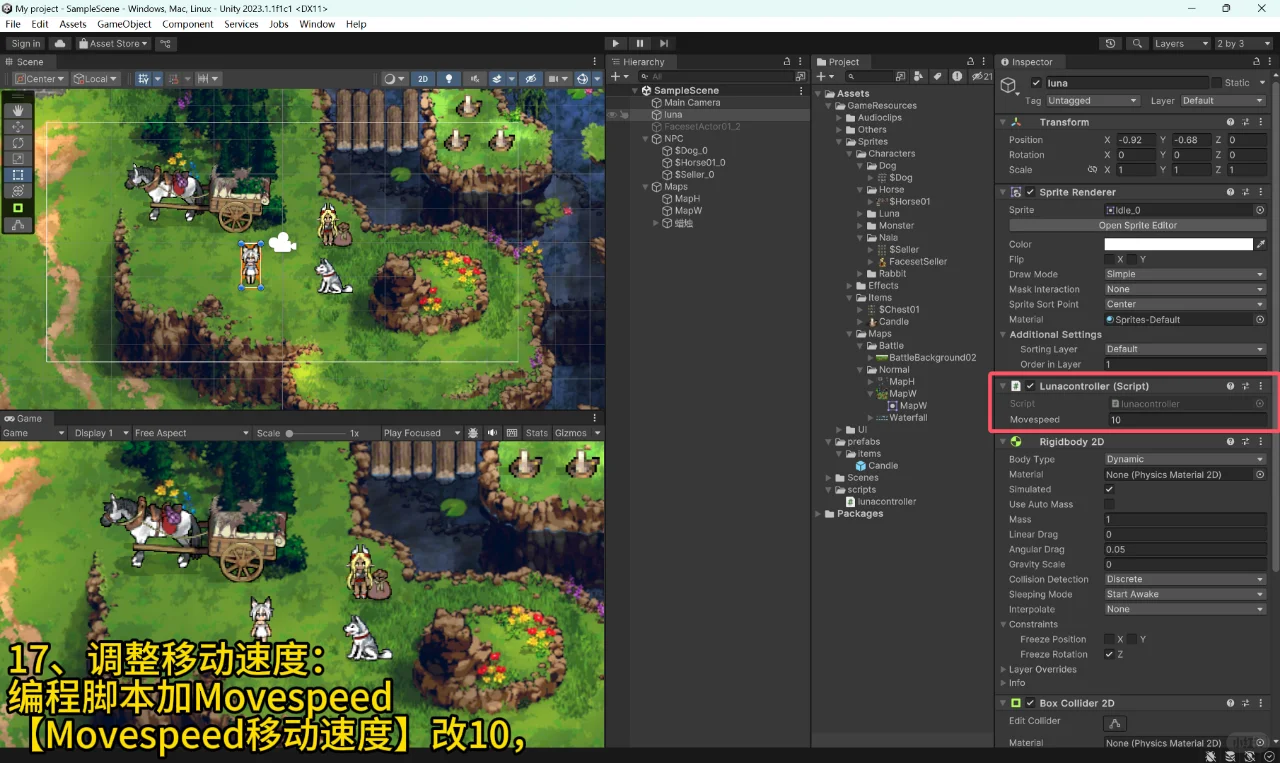The image size is (1280, 763).
Task: Toggle 2D mode in Scene view
Action: click(423, 79)
